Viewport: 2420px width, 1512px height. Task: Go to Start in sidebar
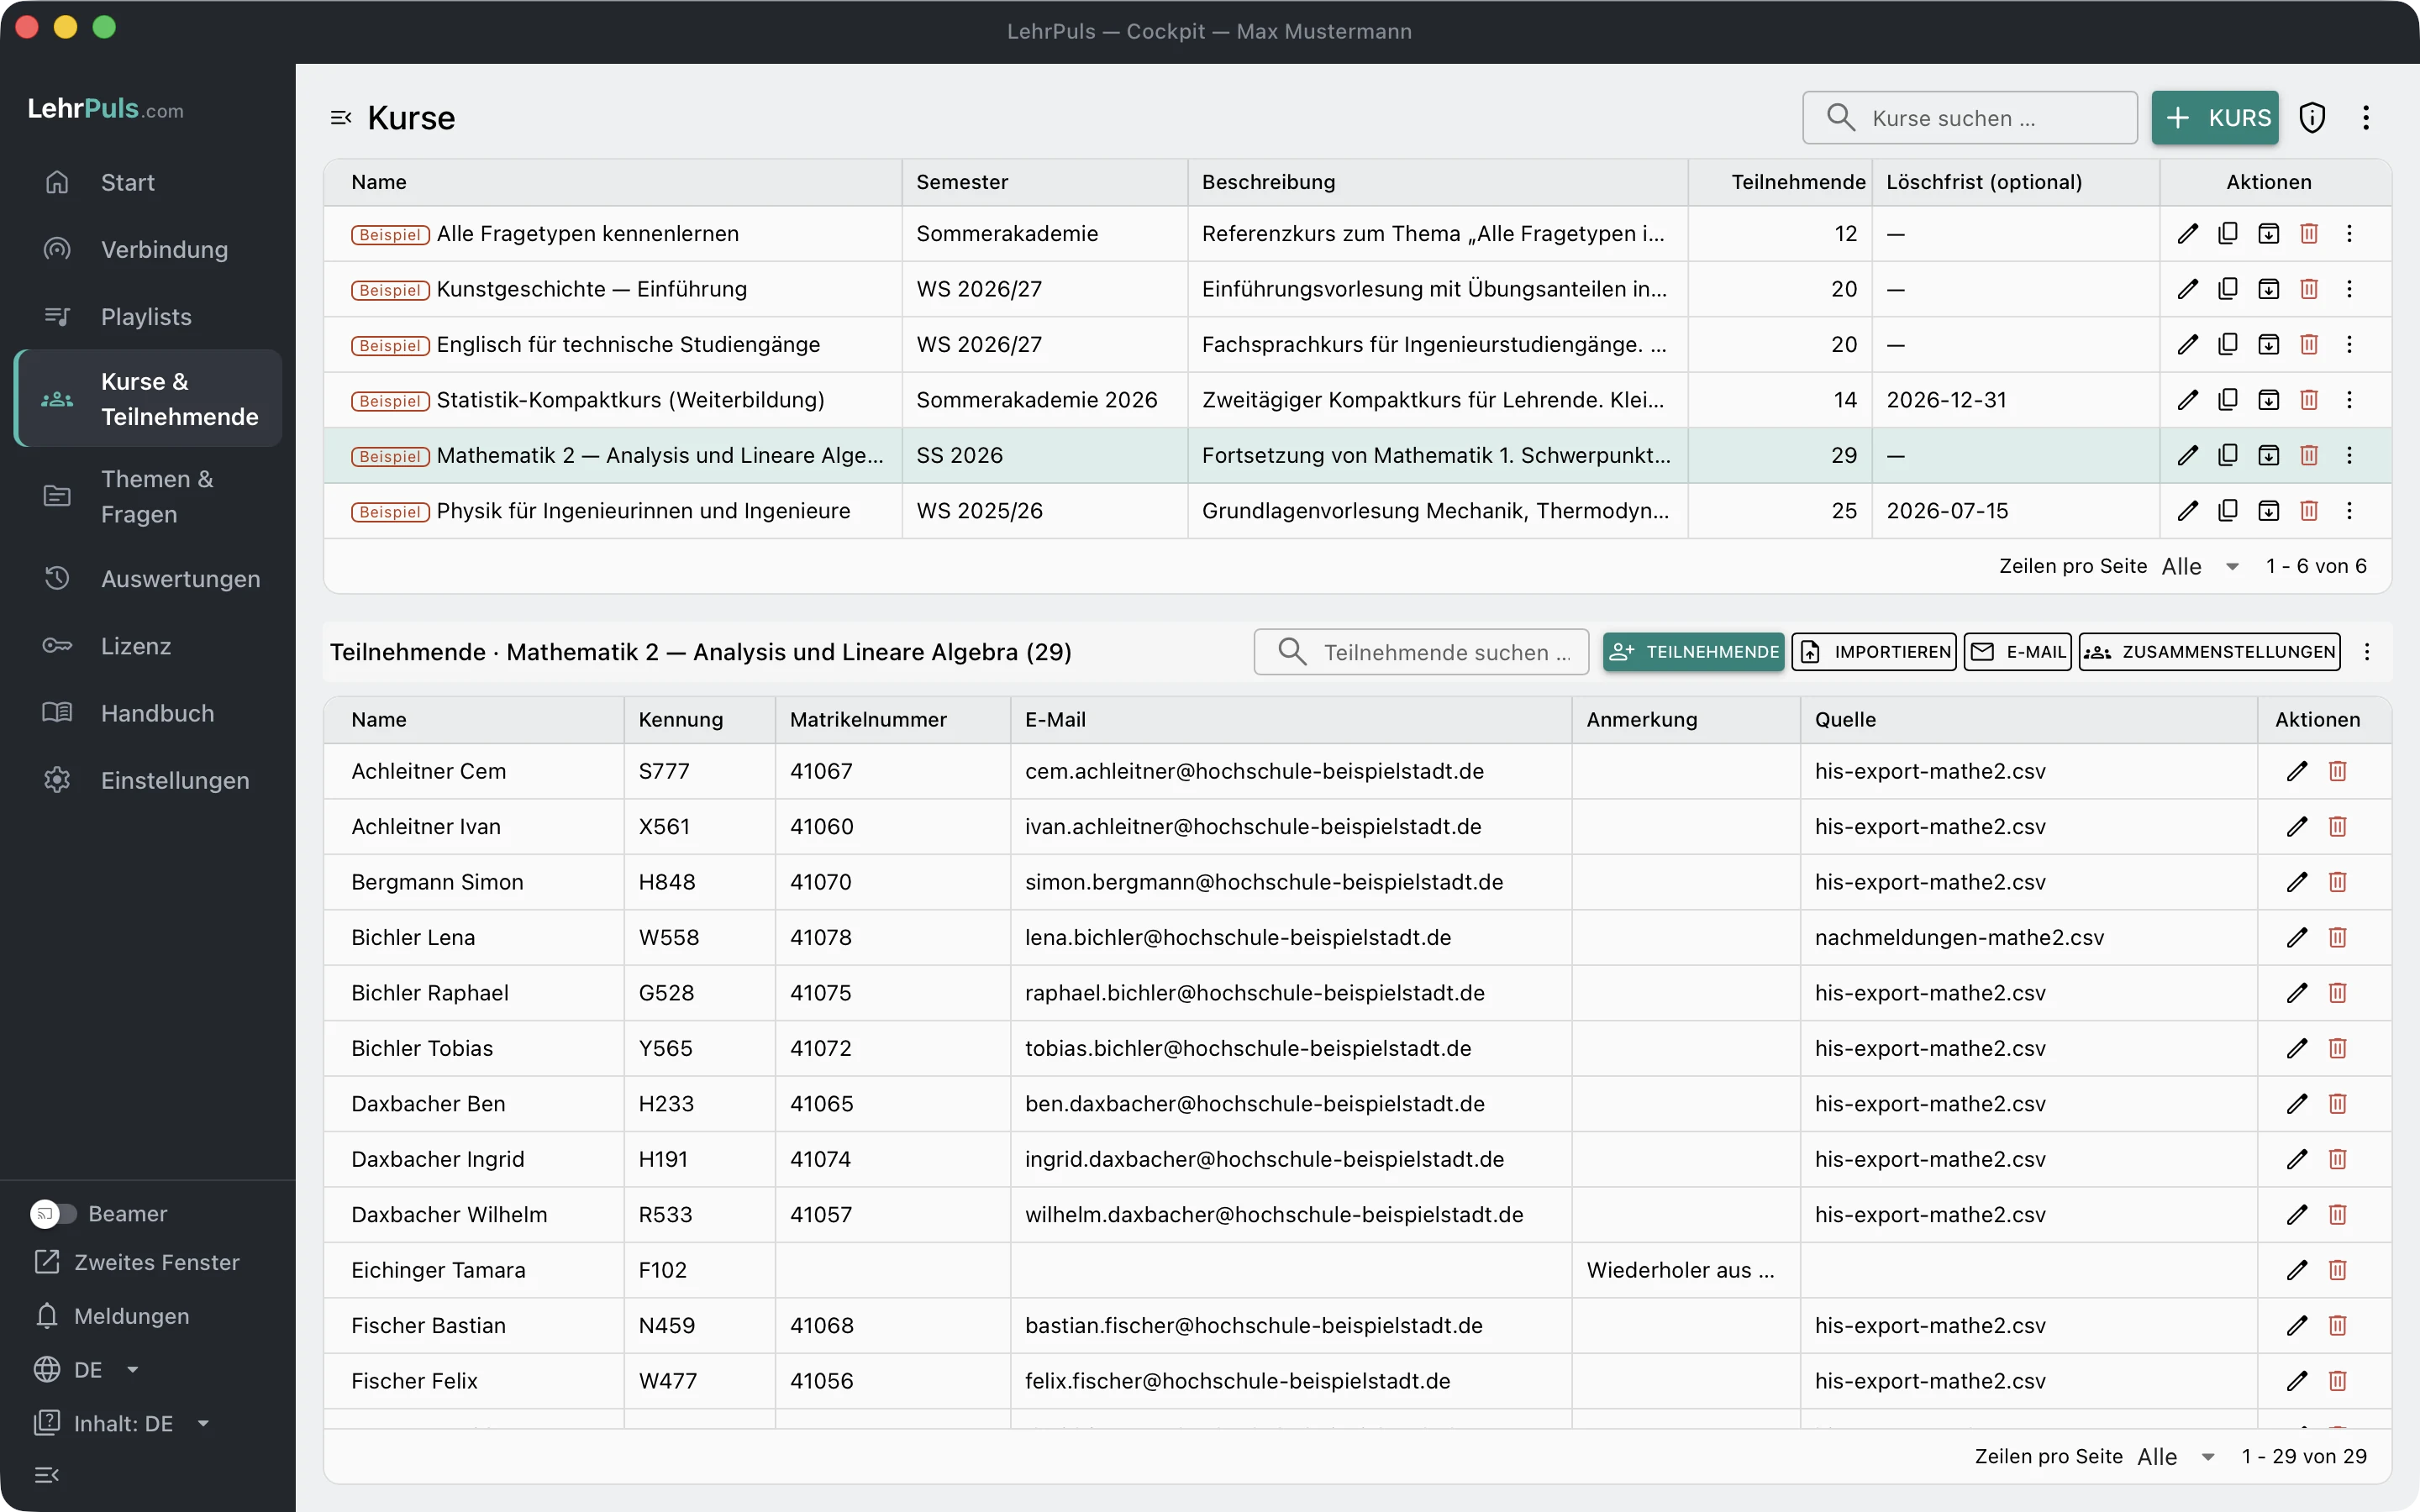148,182
